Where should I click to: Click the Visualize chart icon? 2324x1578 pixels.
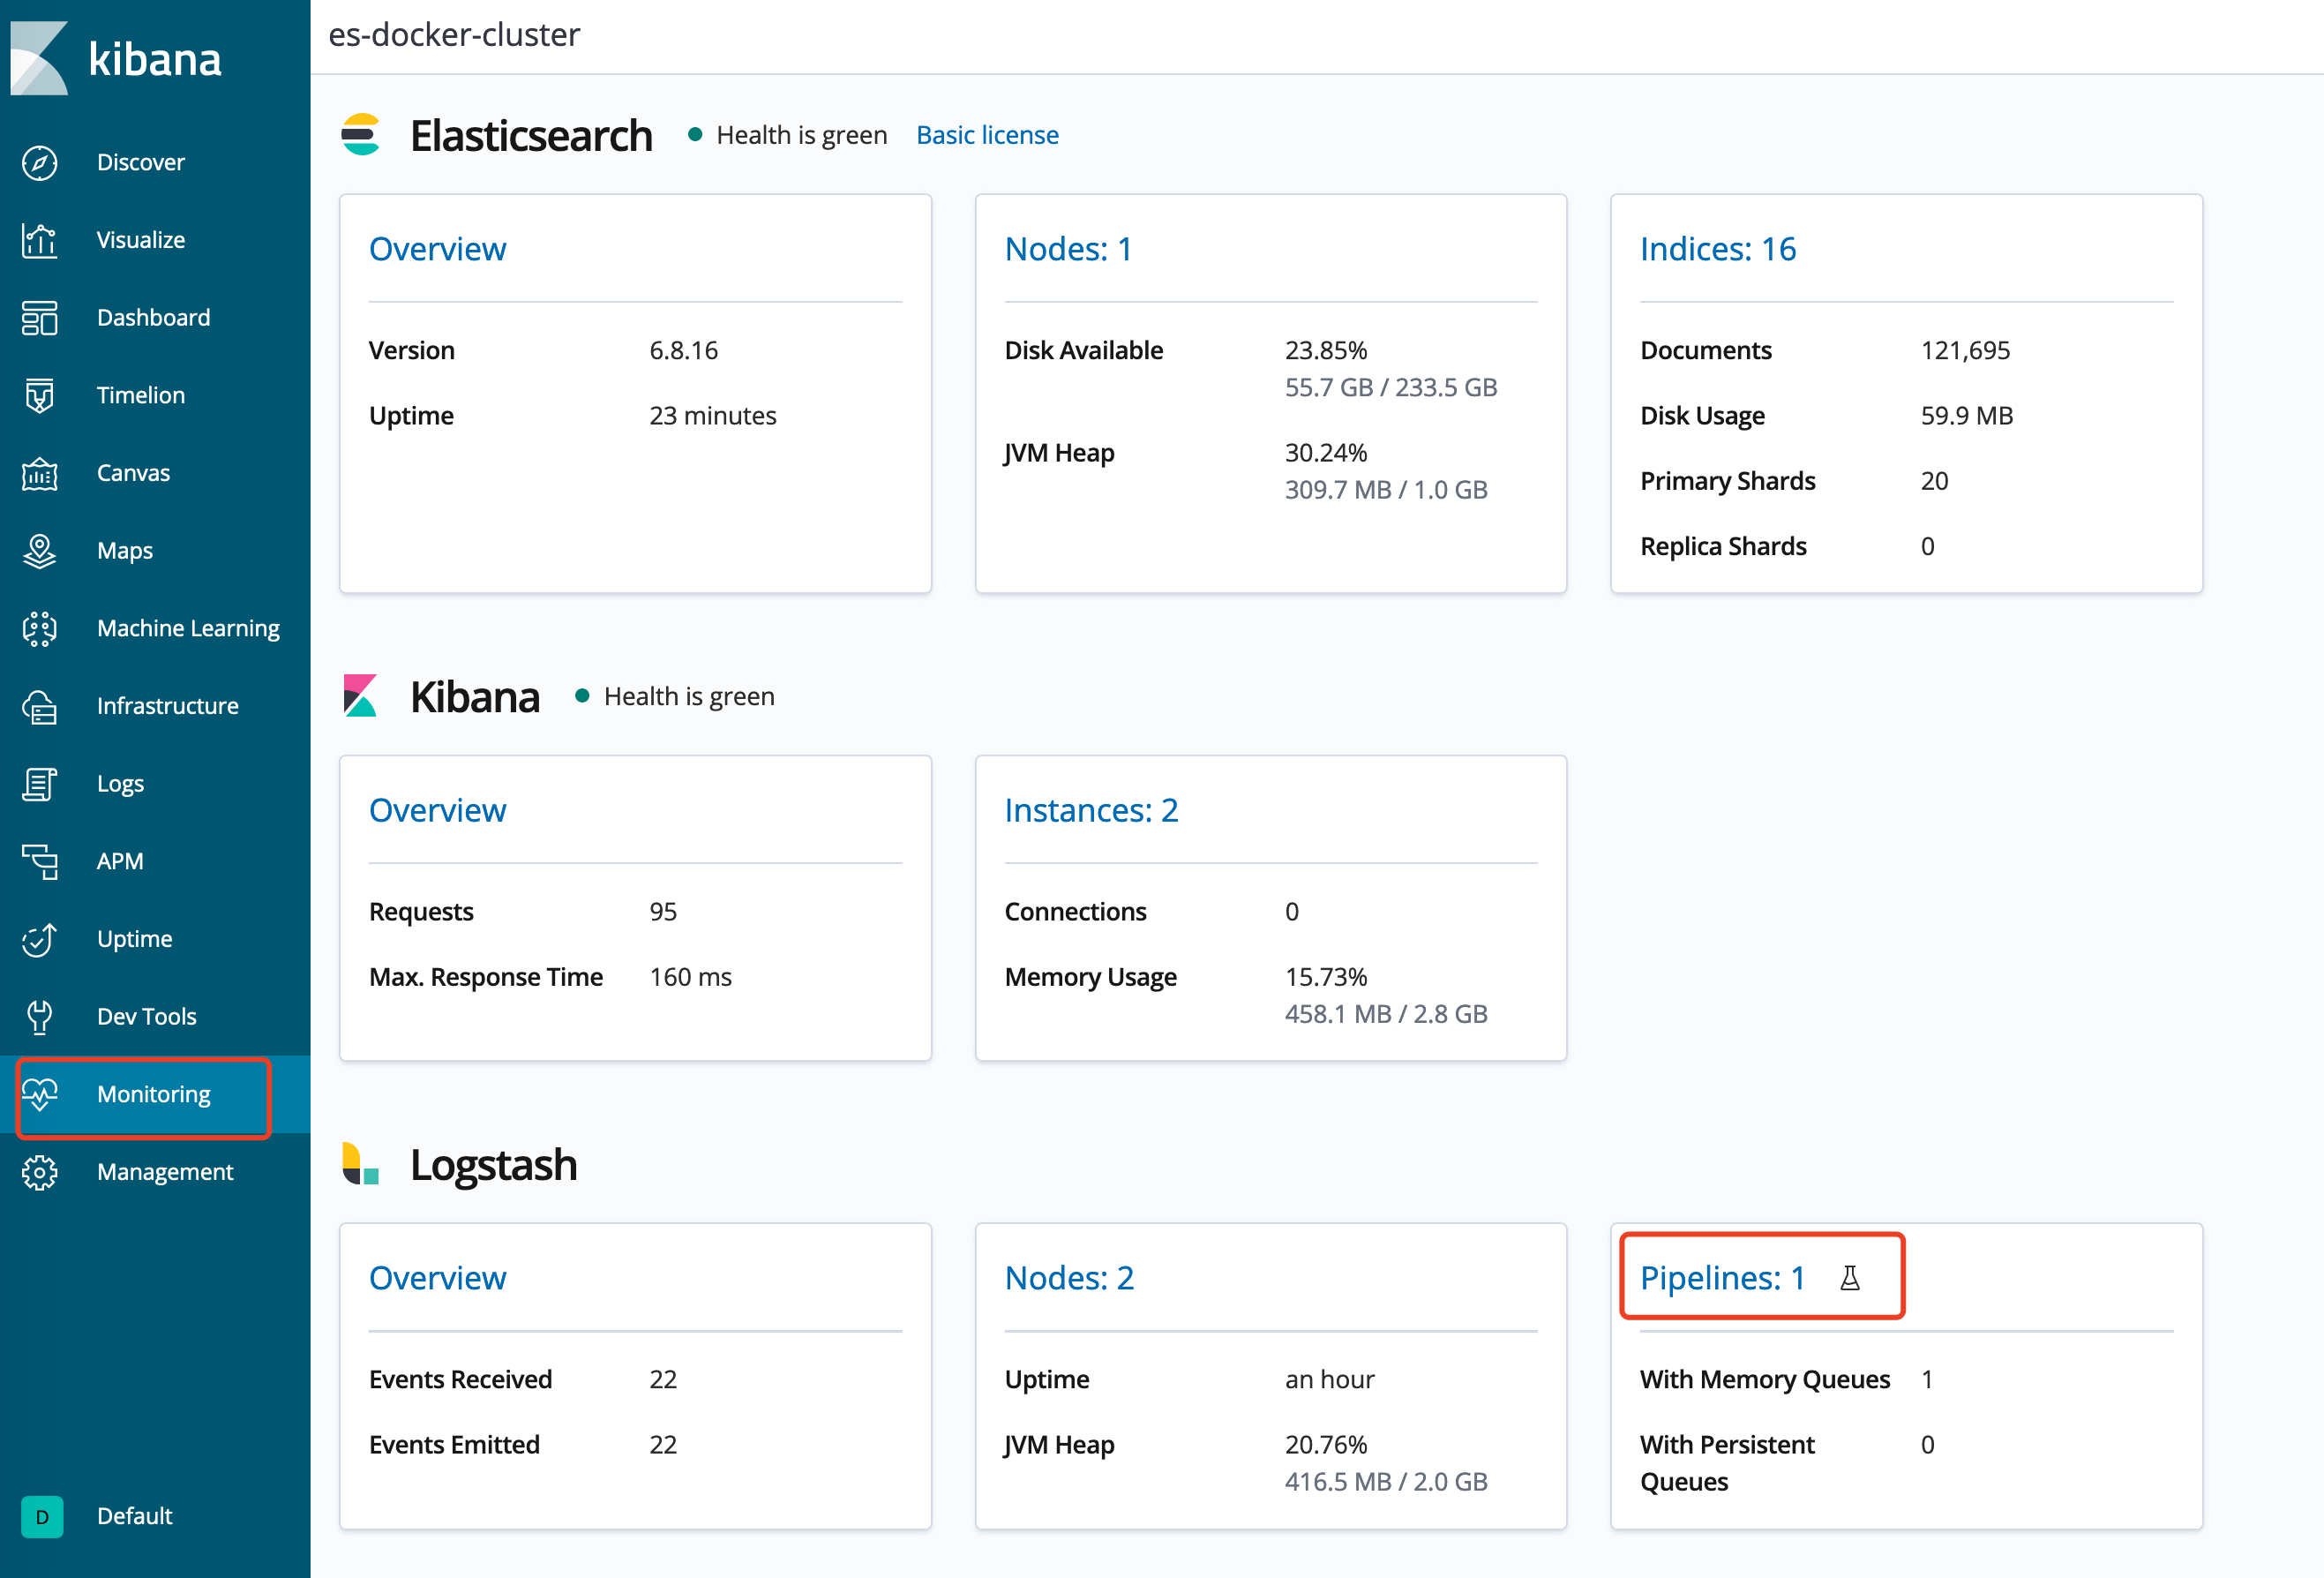tap(40, 240)
